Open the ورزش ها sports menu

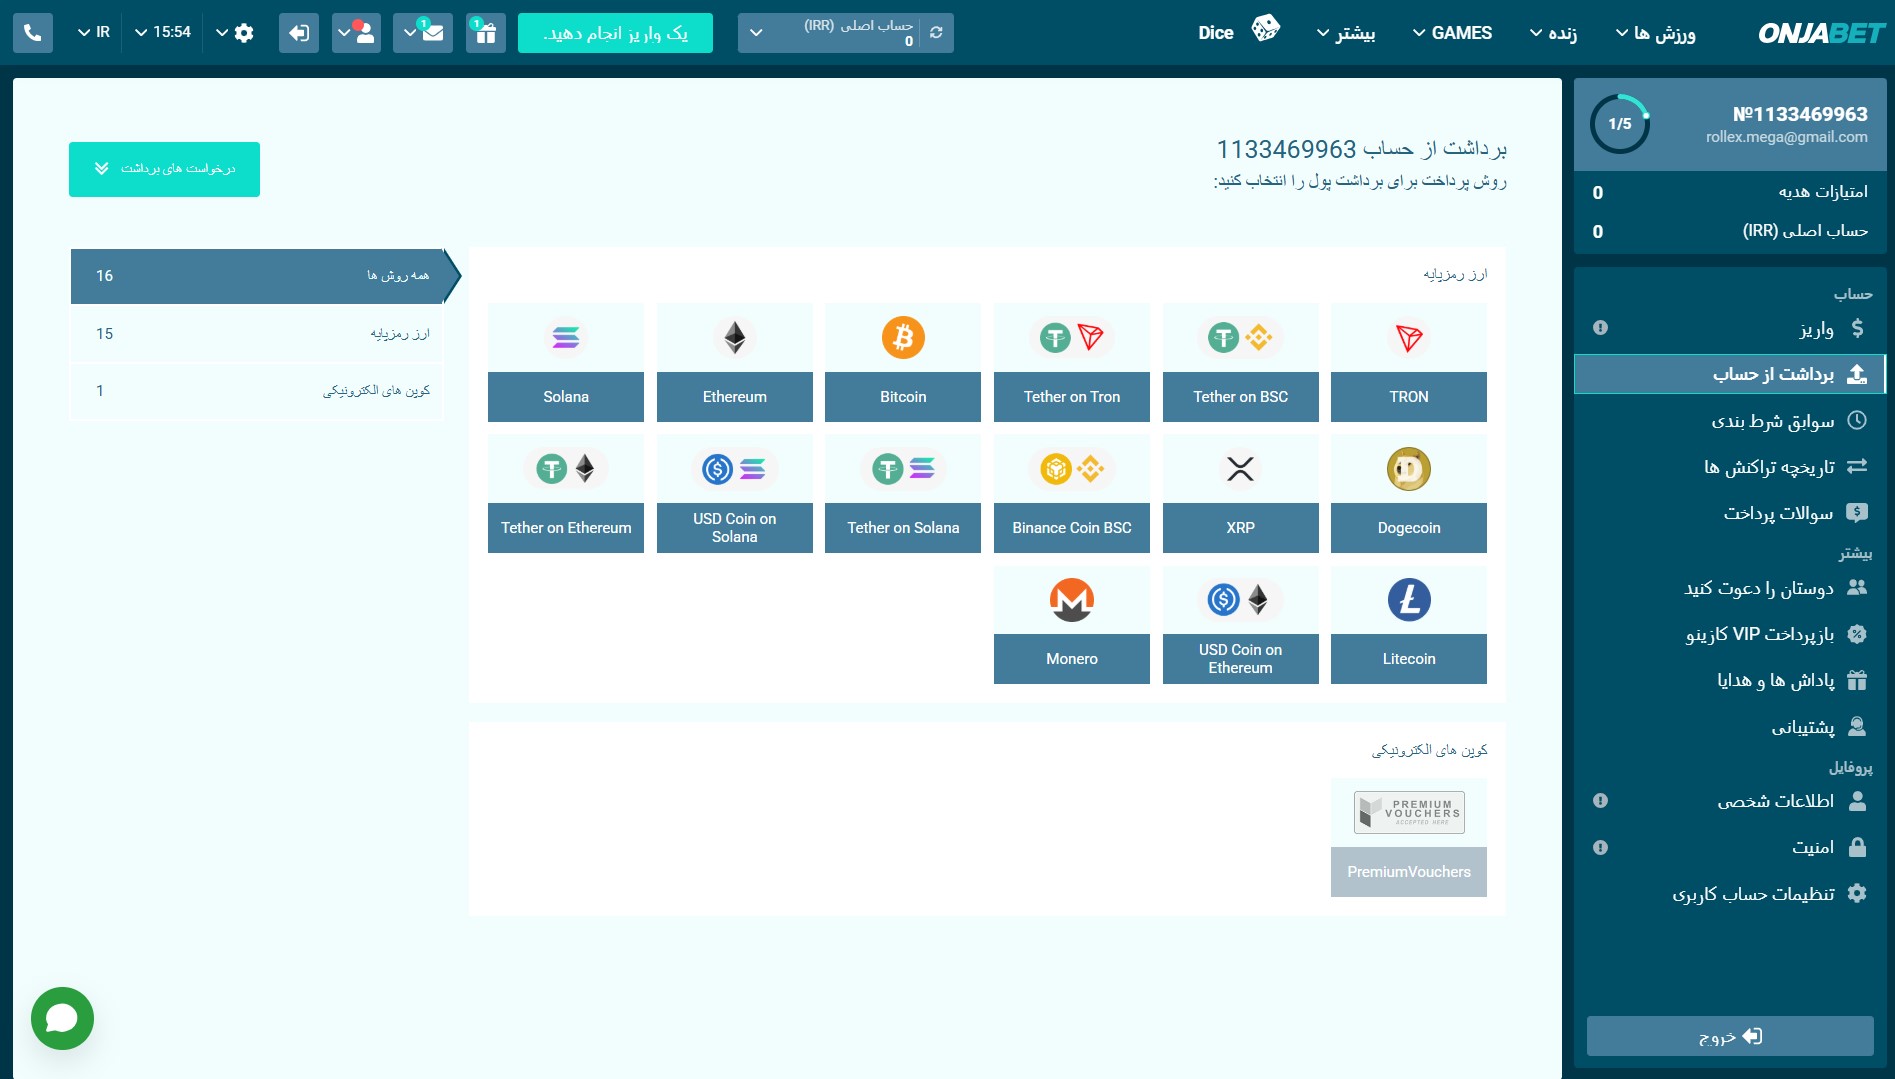pos(1655,33)
